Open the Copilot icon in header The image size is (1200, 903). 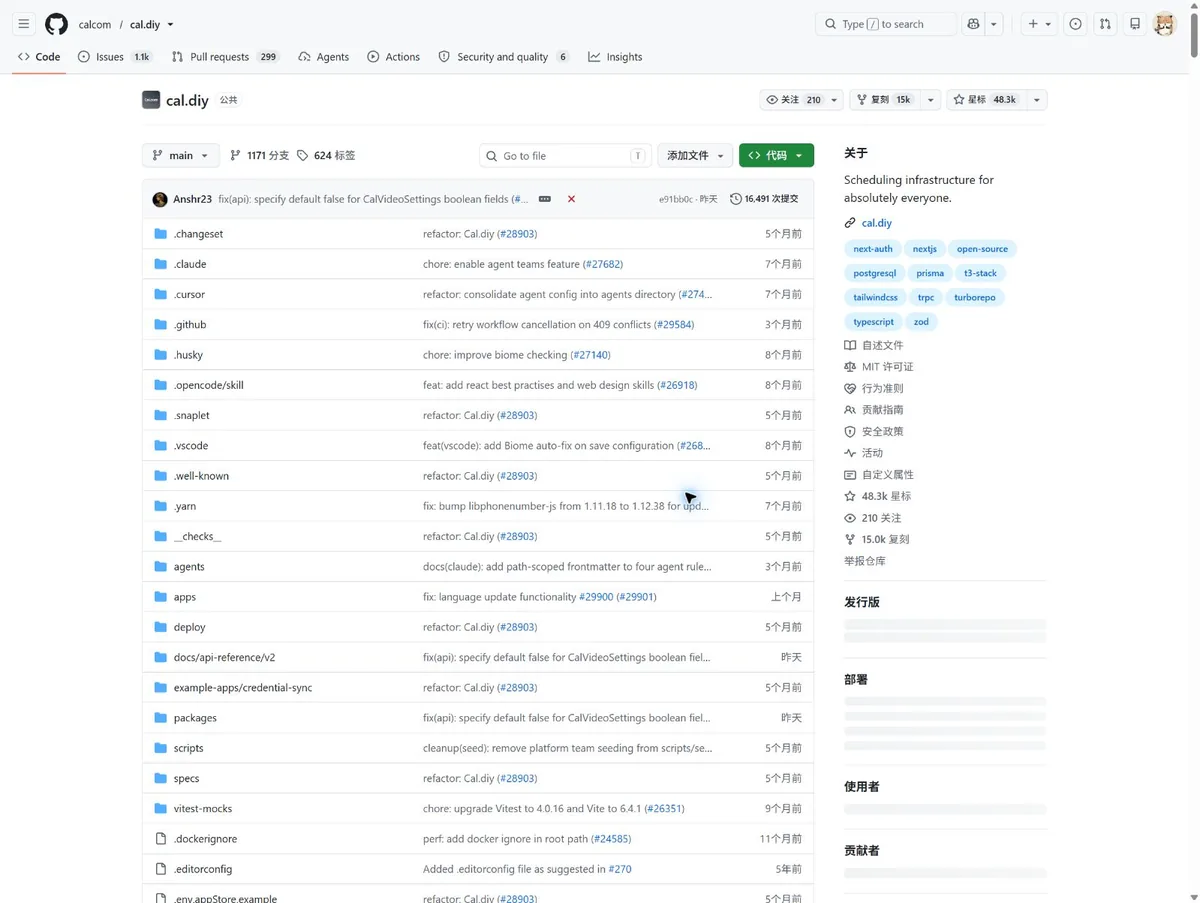(x=973, y=24)
